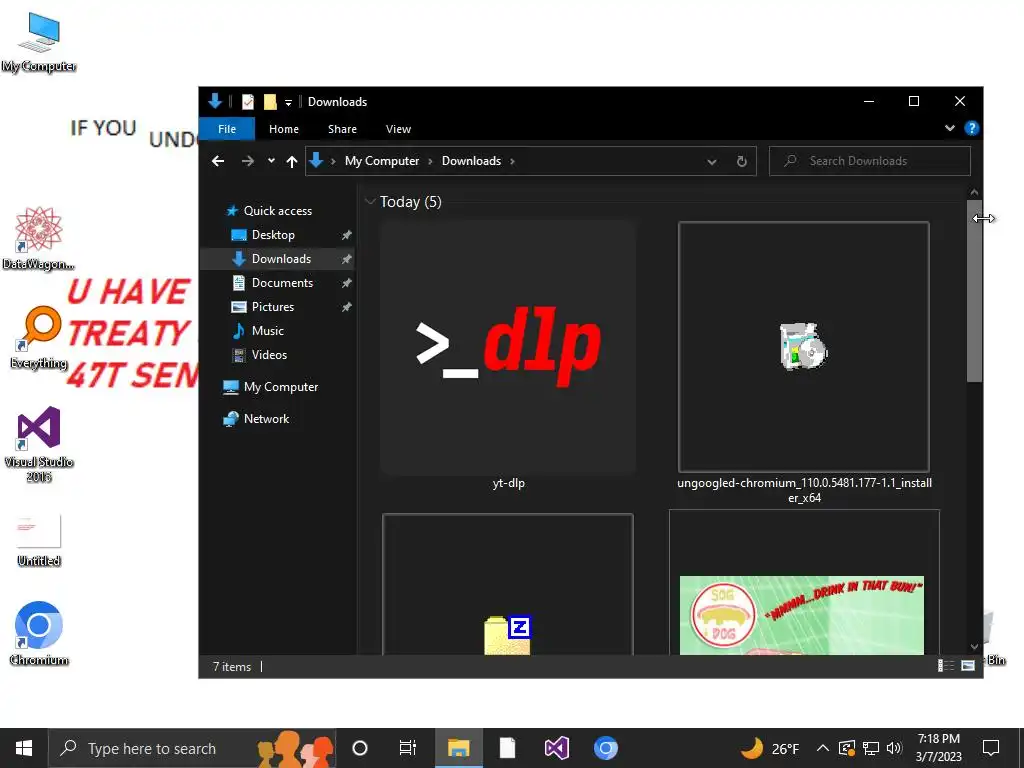
Task: Open Customize Quick Access Toolbar dropdown
Action: point(288,103)
